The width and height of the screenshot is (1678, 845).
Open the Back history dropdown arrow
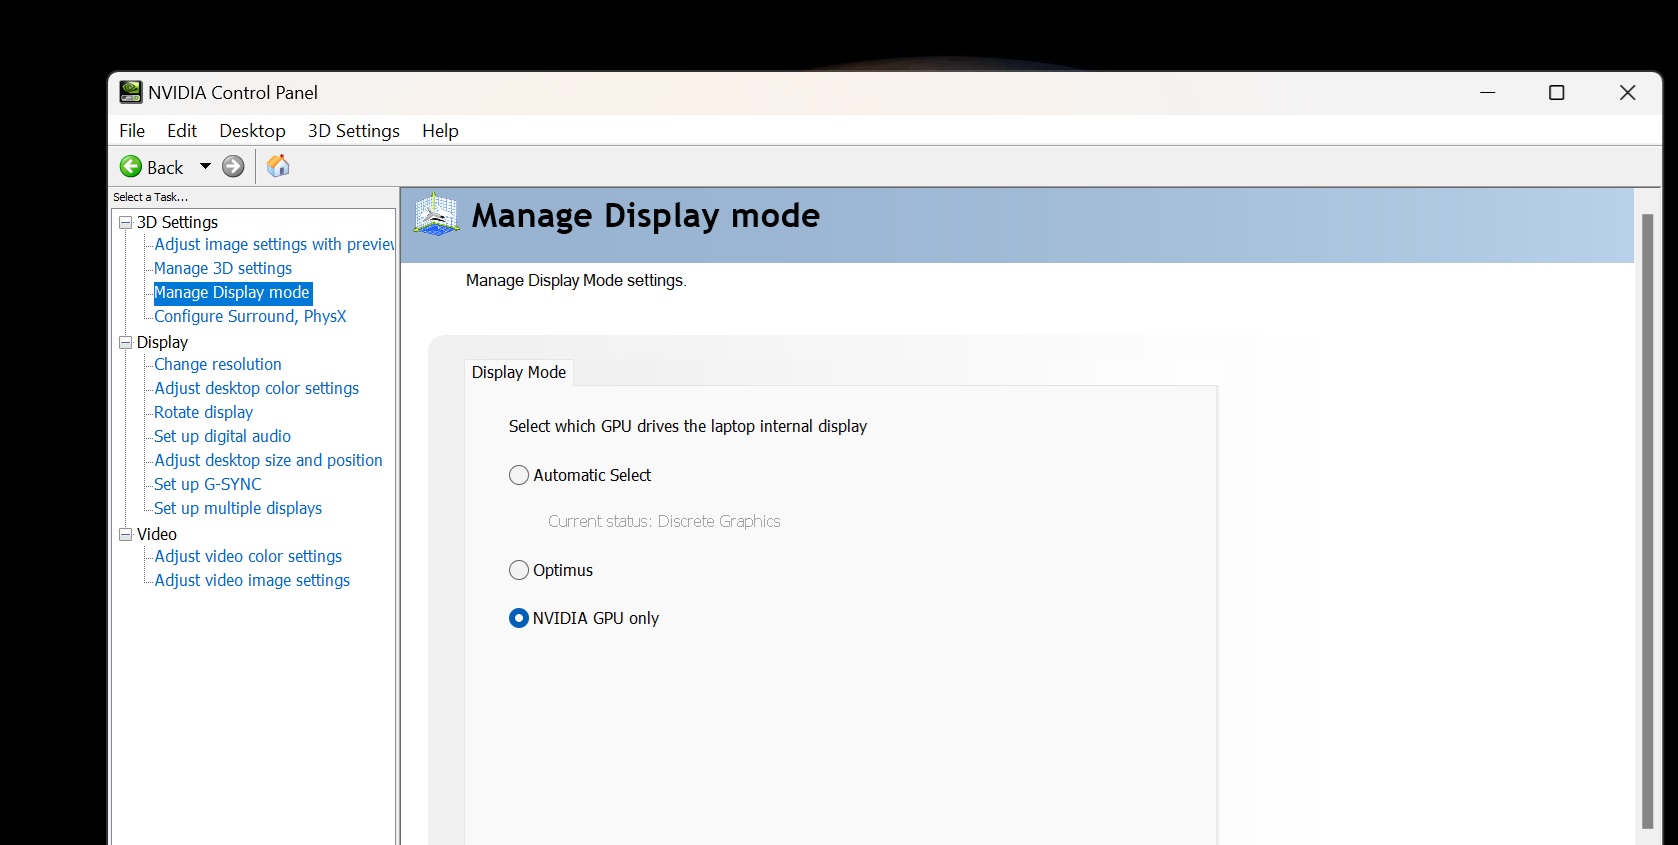[x=205, y=166]
